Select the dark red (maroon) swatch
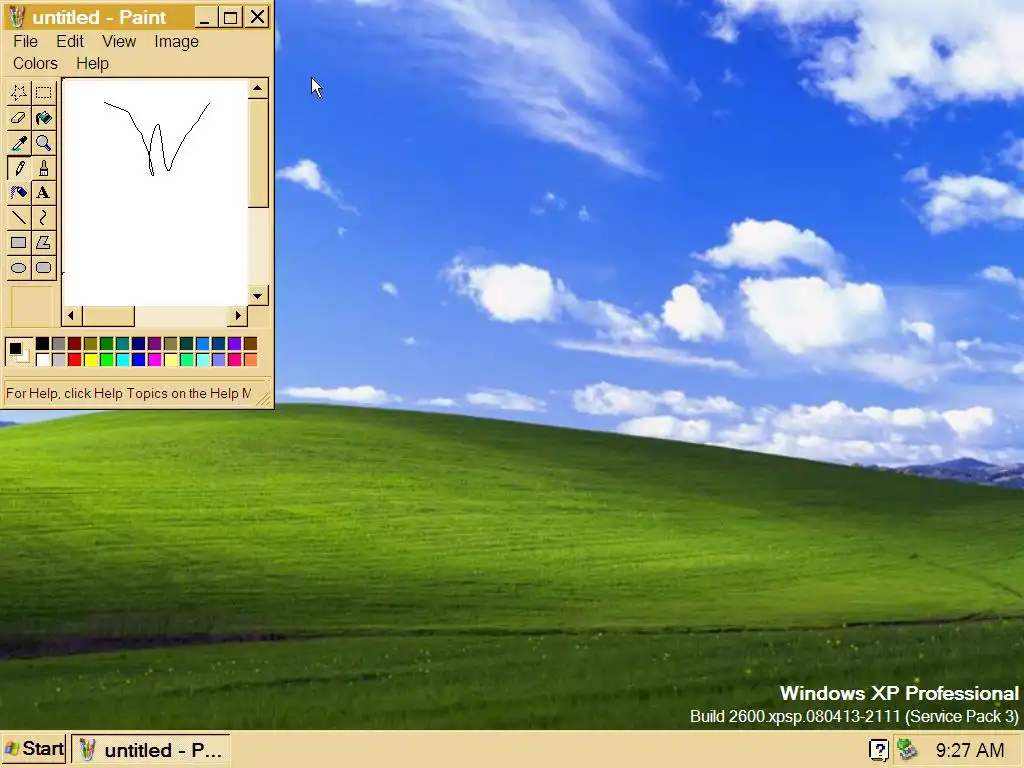1024x768 pixels. click(74, 344)
